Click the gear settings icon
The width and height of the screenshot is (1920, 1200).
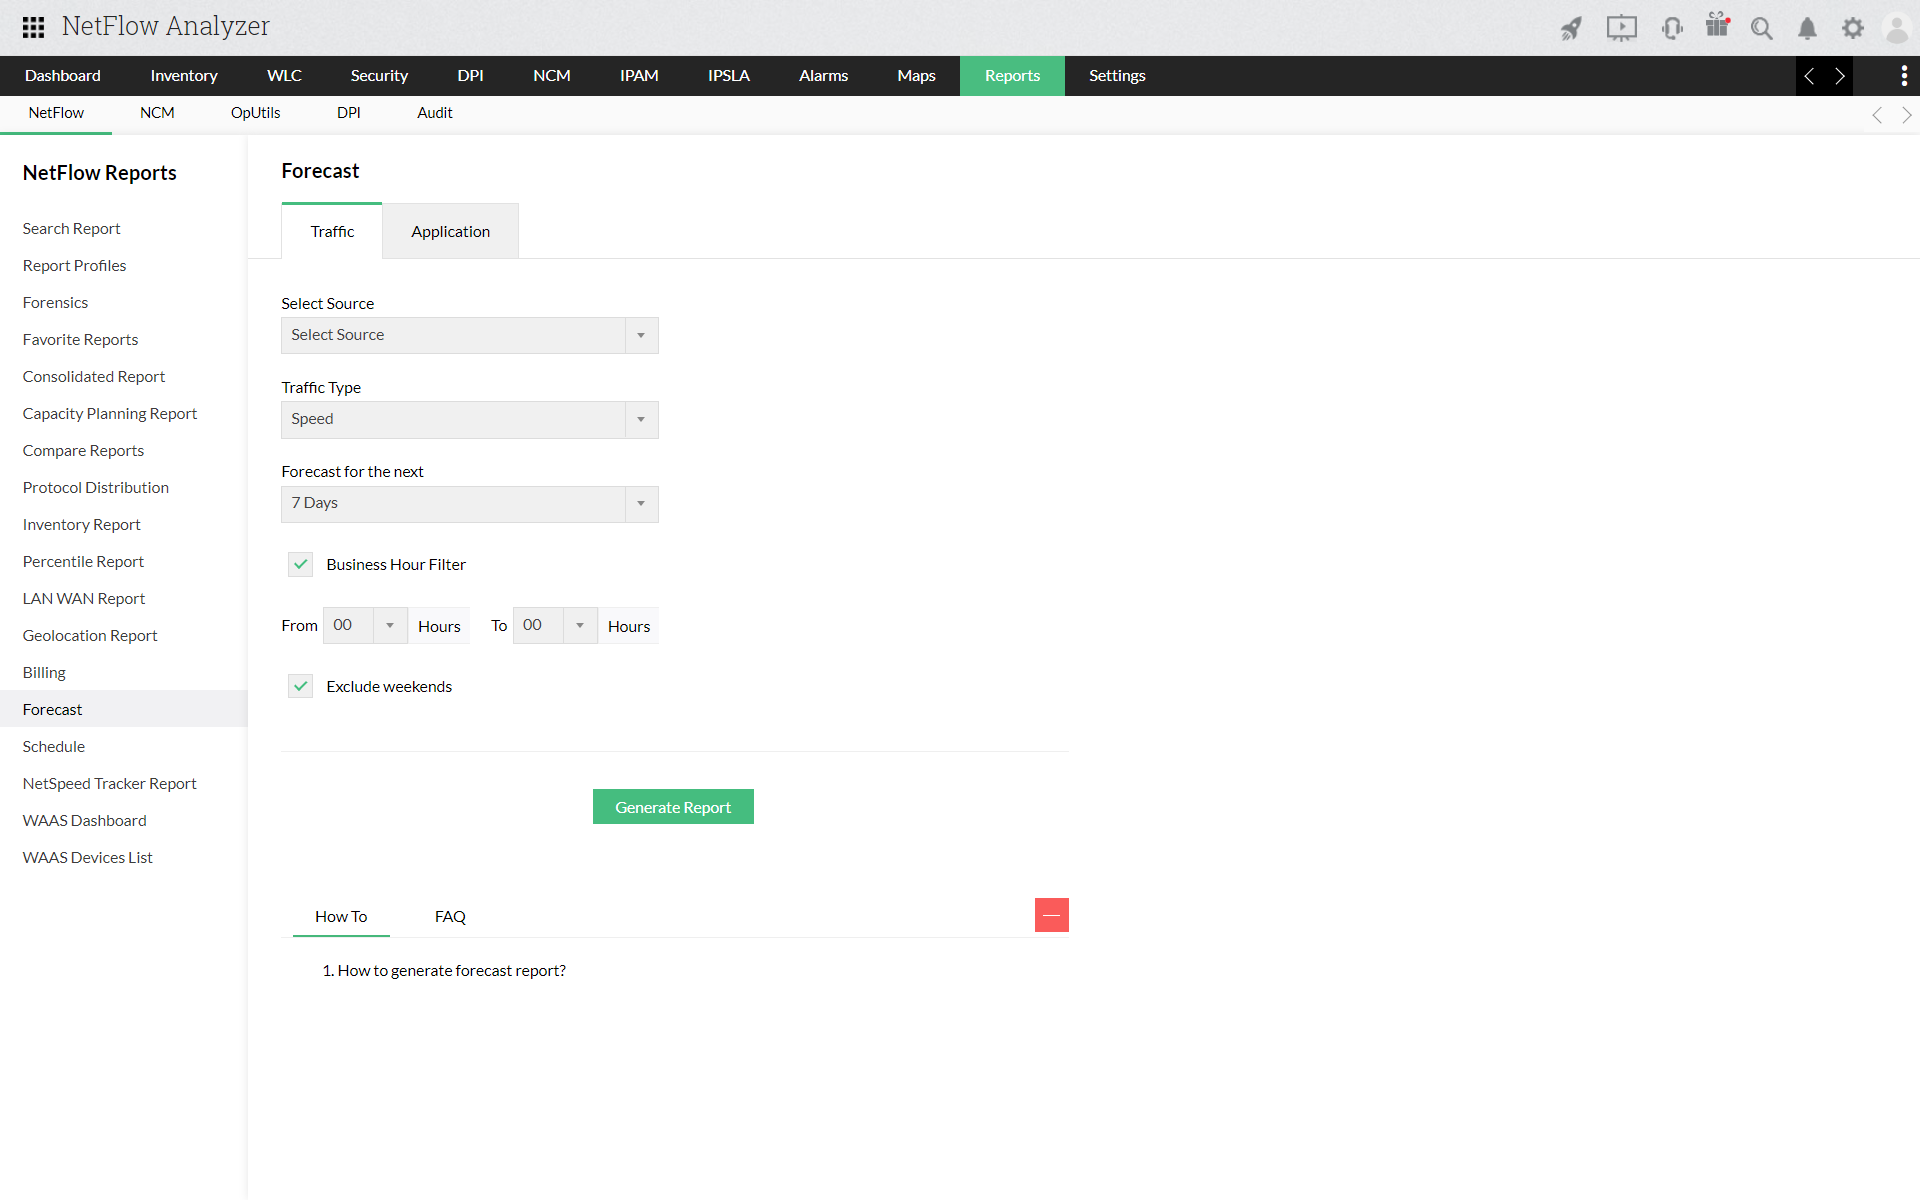point(1852,28)
